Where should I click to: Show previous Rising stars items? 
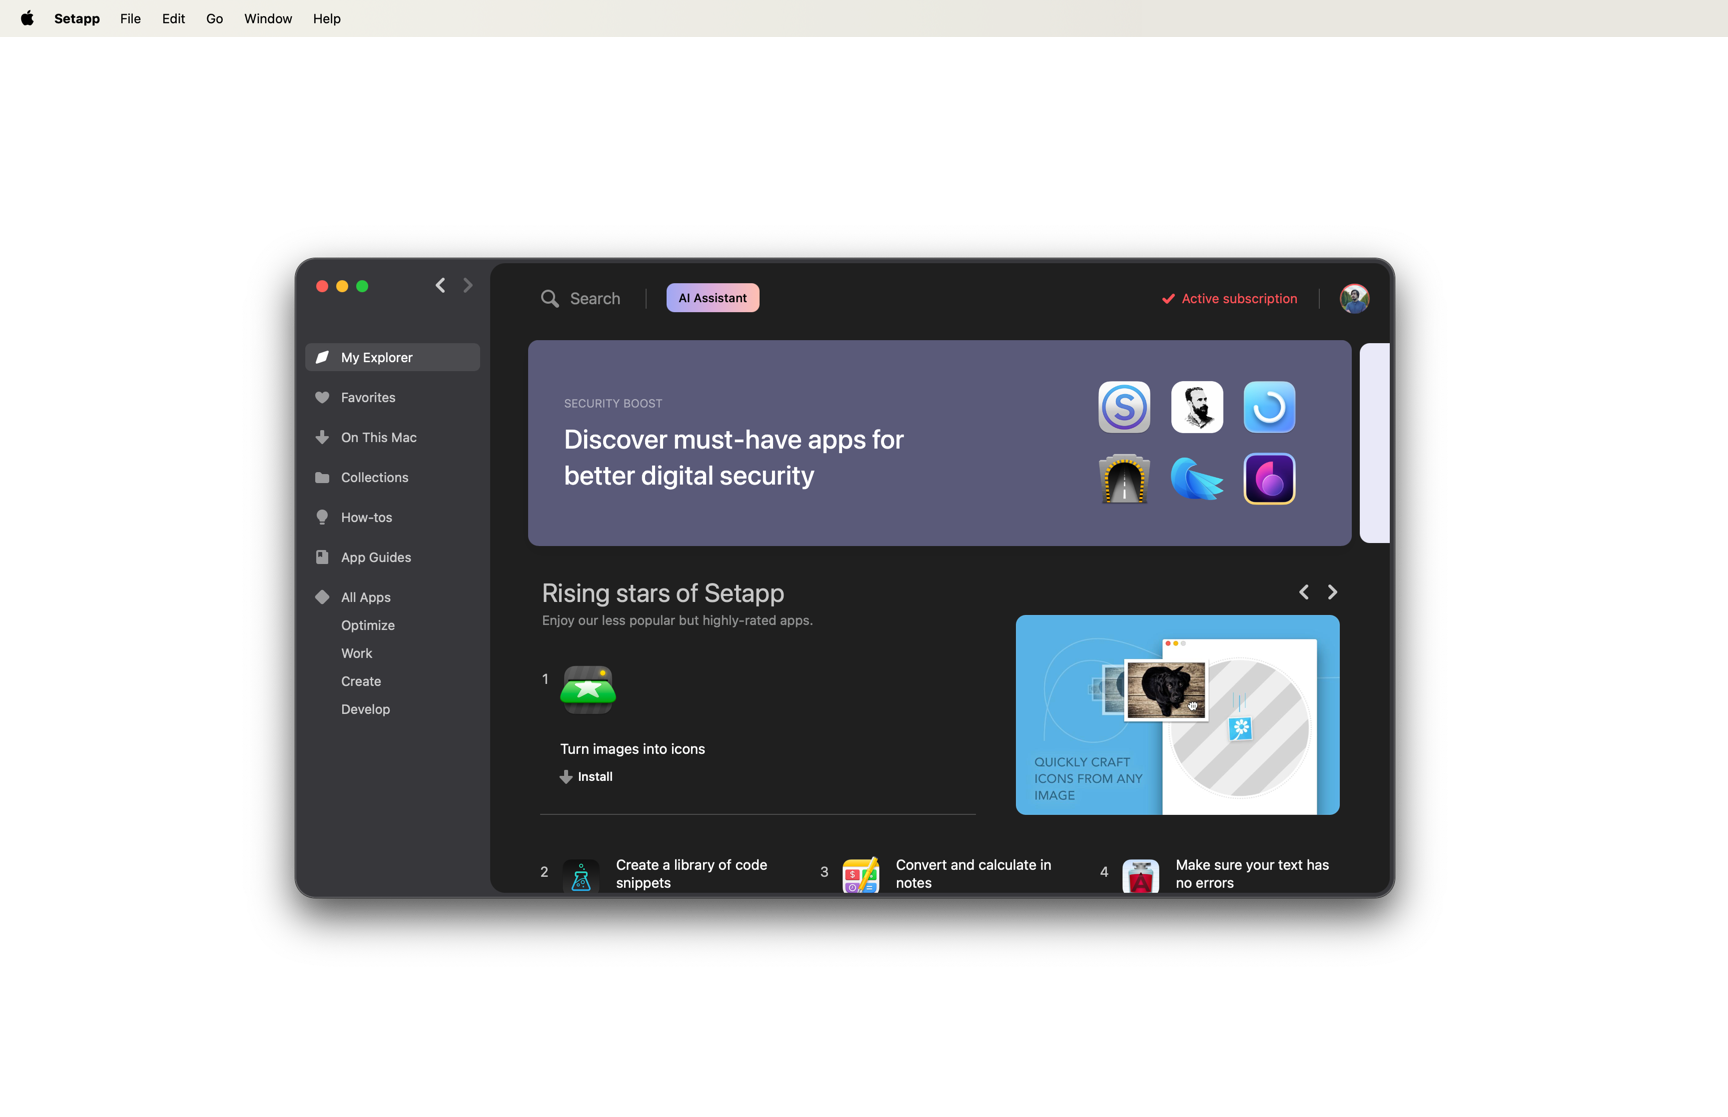click(x=1304, y=592)
